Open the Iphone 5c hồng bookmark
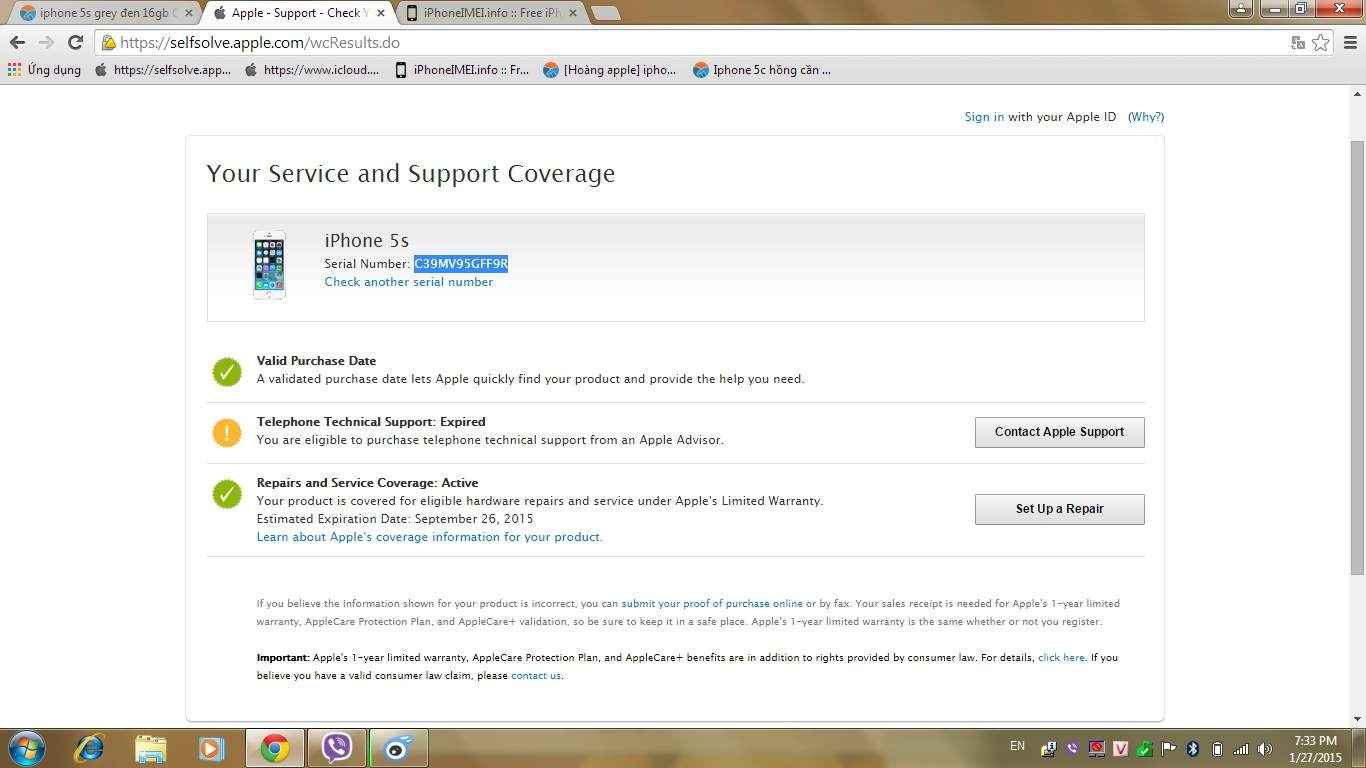 (x=762, y=70)
